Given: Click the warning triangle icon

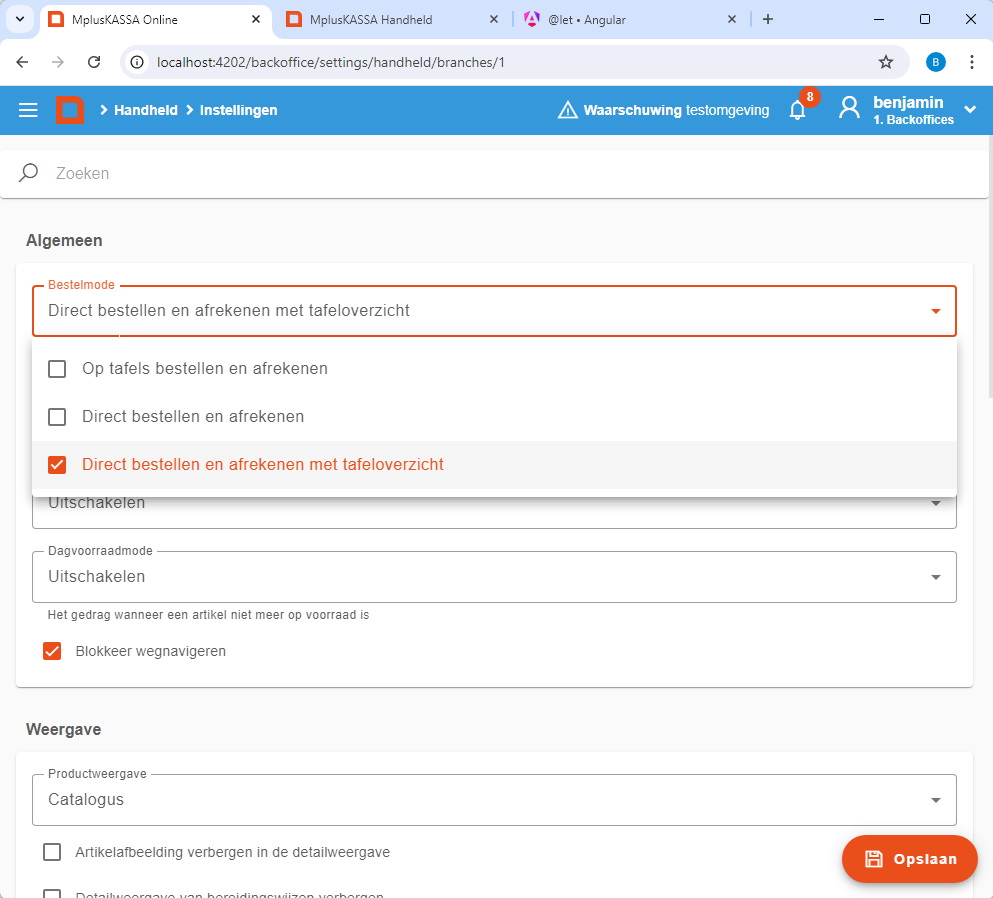Looking at the screenshot, I should (x=567, y=110).
